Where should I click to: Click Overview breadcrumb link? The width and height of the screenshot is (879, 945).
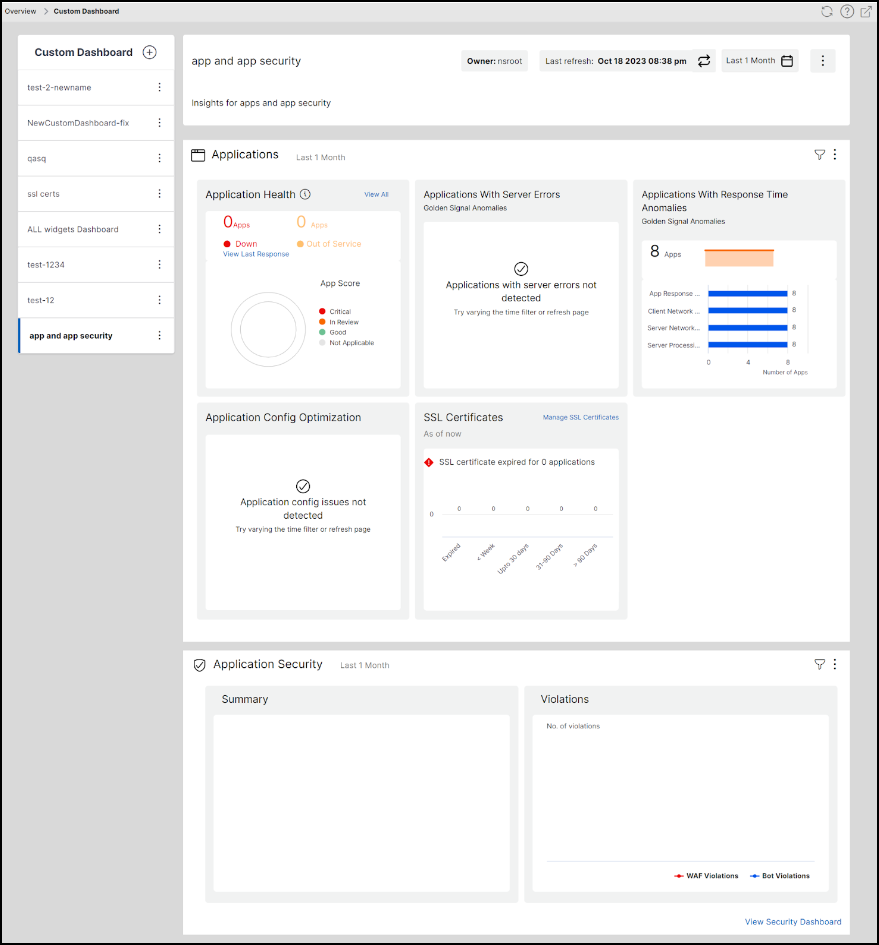[x=20, y=11]
